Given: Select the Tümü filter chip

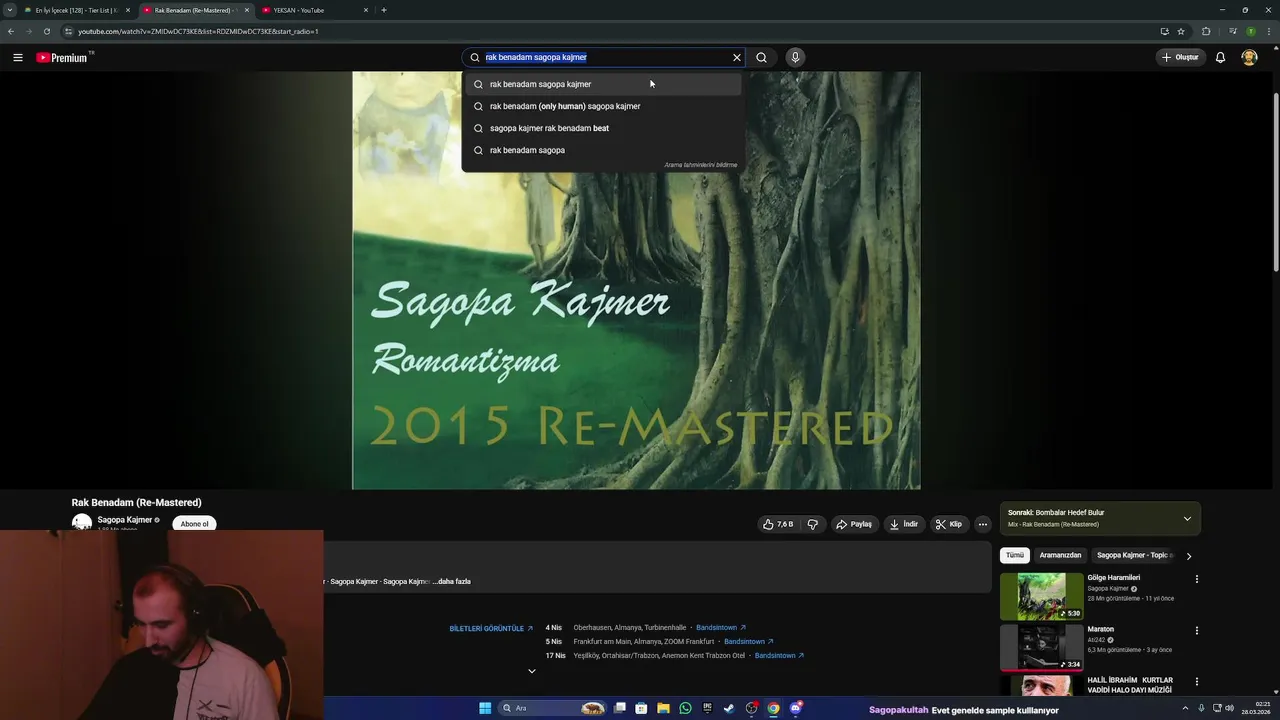Looking at the screenshot, I should [1015, 555].
